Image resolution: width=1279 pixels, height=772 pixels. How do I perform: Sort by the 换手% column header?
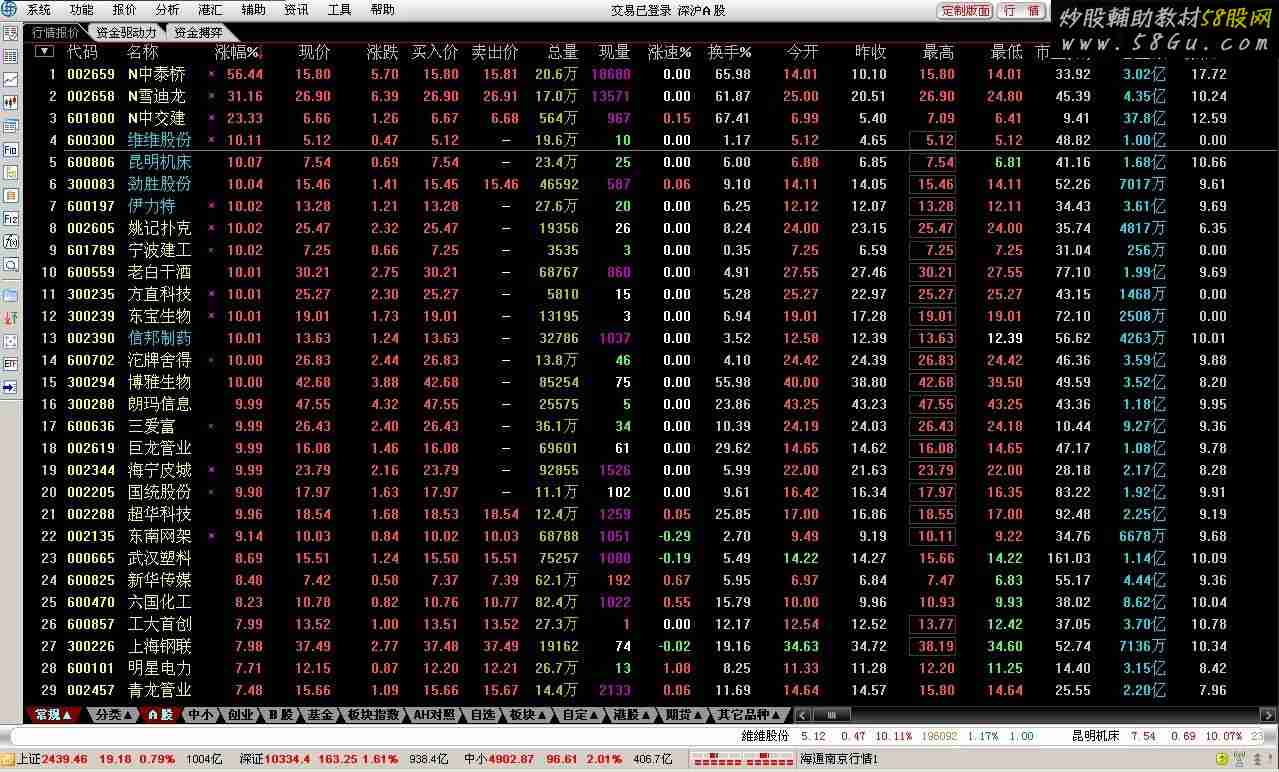(729, 52)
